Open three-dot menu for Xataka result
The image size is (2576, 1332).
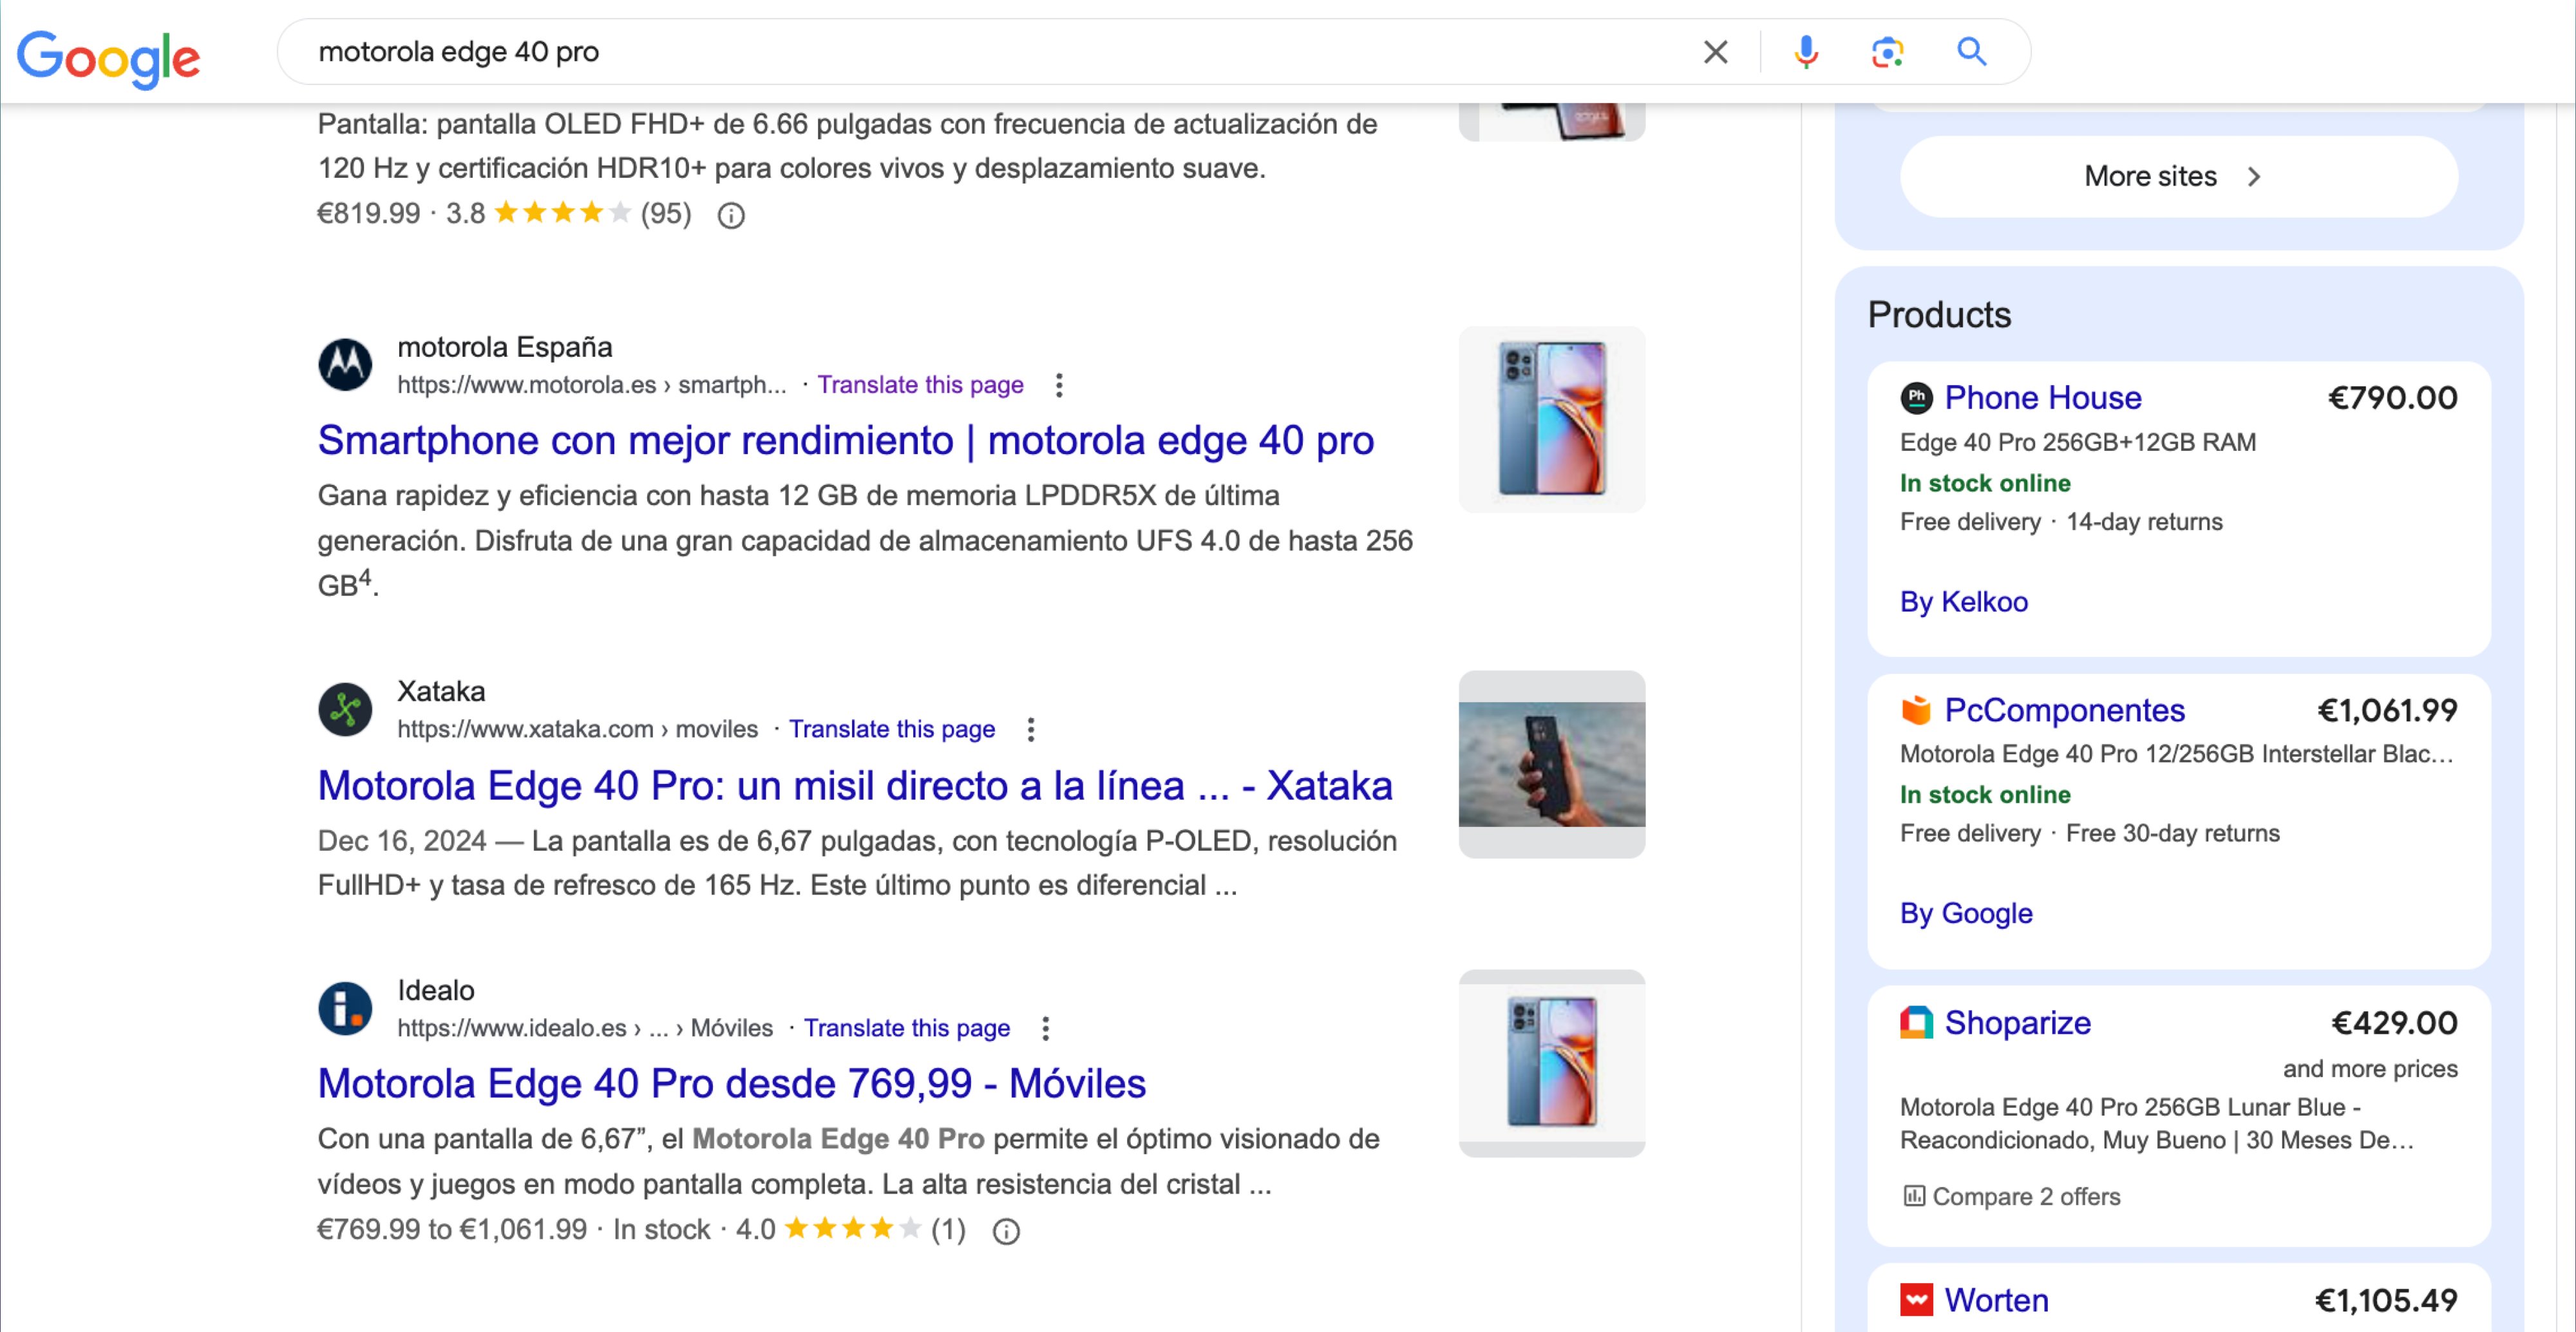pos(1031,729)
